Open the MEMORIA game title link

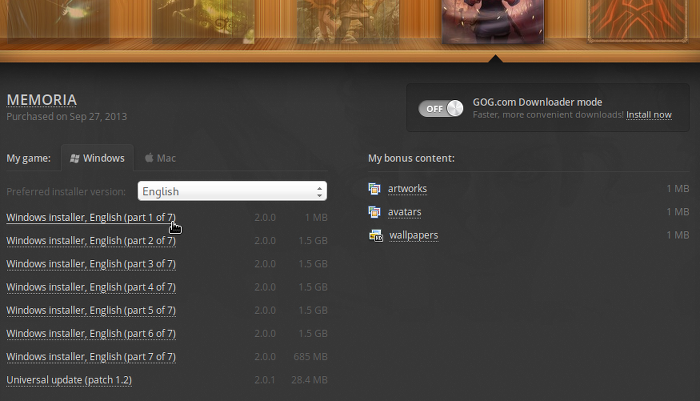(42, 100)
